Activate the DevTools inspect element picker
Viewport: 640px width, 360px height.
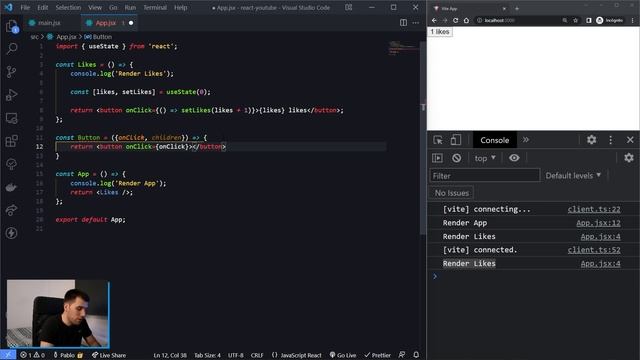pyautogui.click(x=438, y=140)
